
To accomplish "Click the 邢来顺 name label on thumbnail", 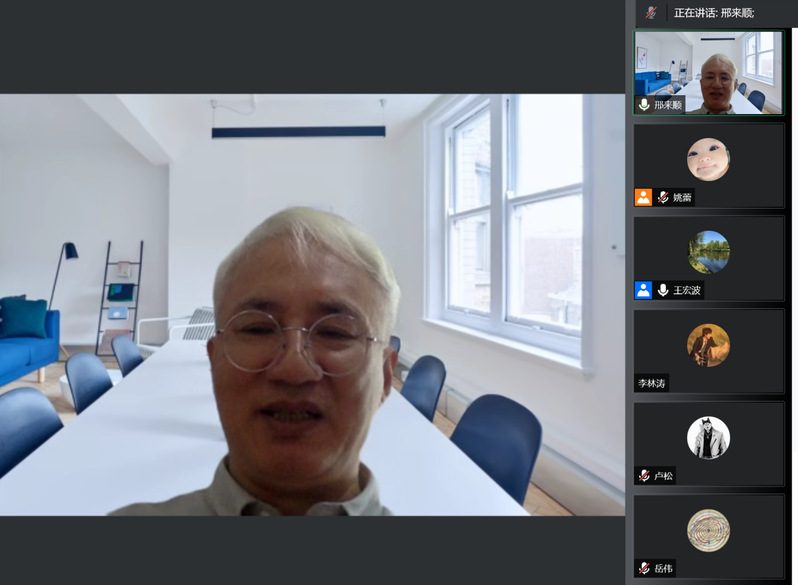I will (x=668, y=104).
